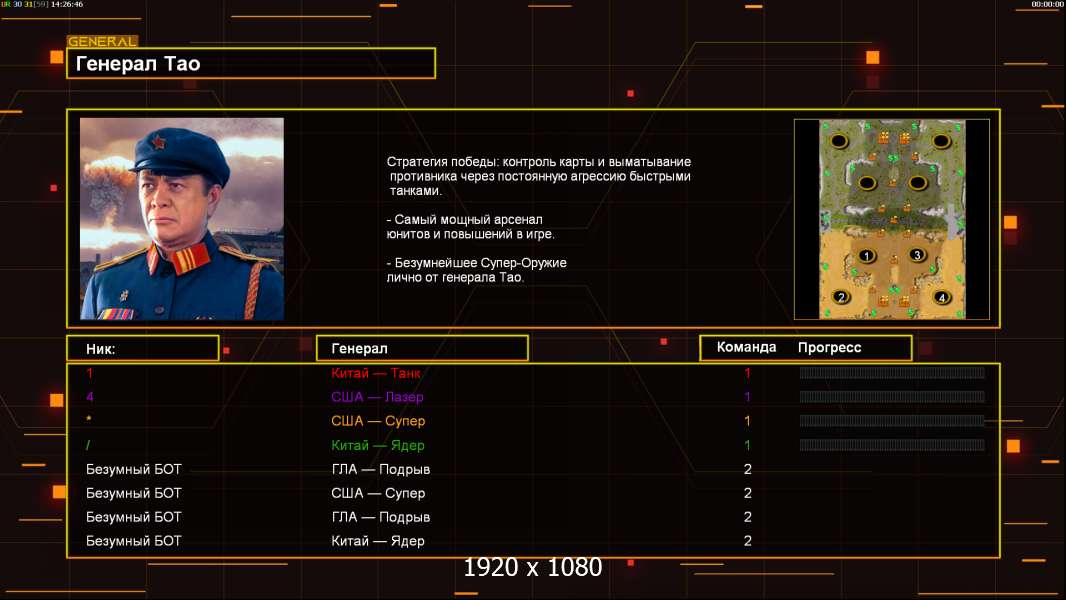Image resolution: width=1066 pixels, height=600 pixels.
Task: Click the red player's loading progress bar
Action: tap(892, 372)
